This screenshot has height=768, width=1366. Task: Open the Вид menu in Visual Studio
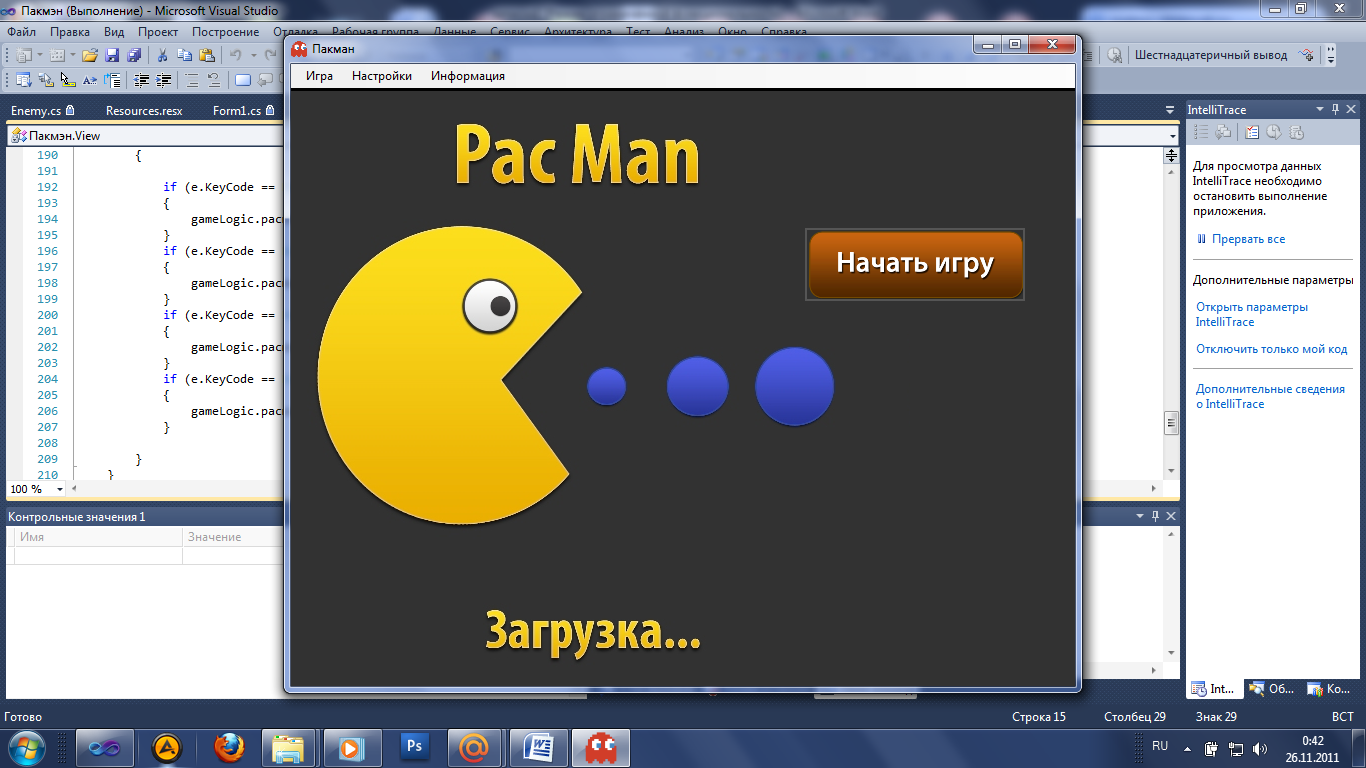pyautogui.click(x=114, y=32)
